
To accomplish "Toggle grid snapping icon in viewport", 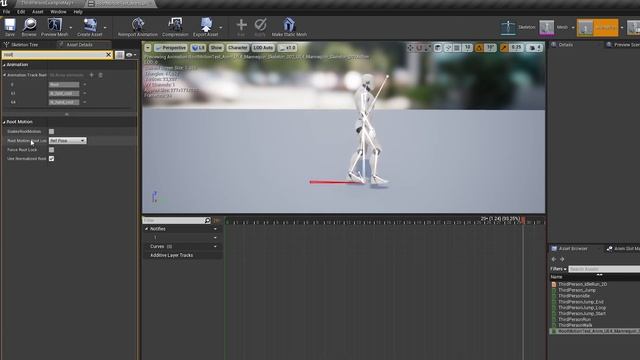I will tap(457, 48).
